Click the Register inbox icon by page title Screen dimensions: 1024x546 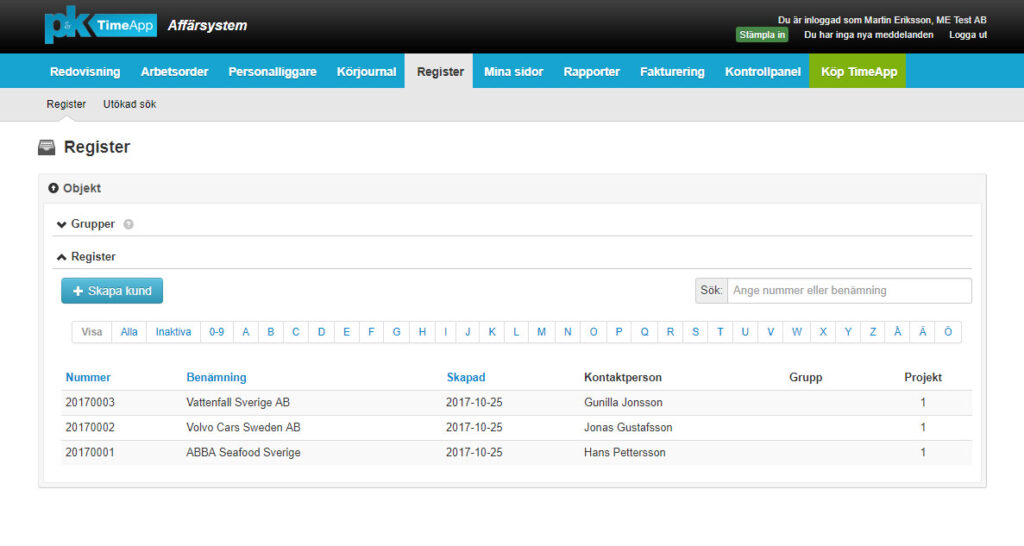(47, 148)
